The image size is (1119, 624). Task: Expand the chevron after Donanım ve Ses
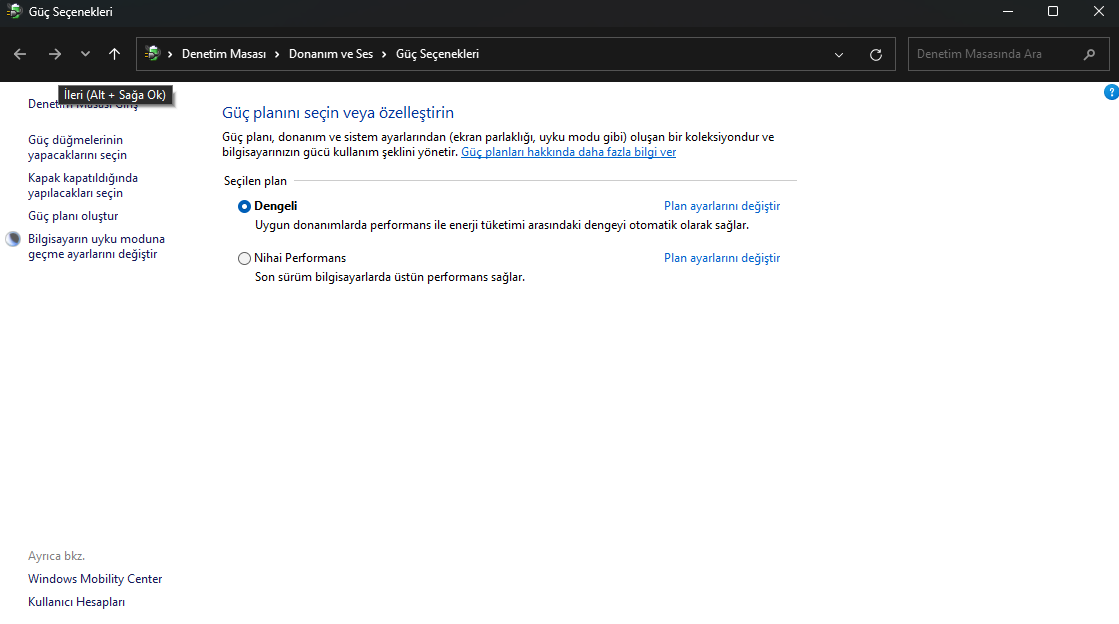(385, 54)
